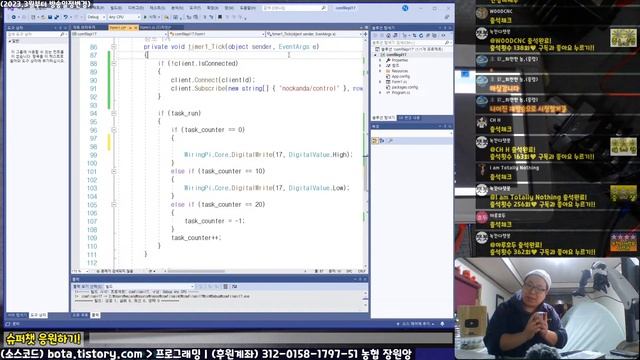The width and height of the screenshot is (640, 360).
Task: Open the 테스트 (Test) menu
Action: click(x=157, y=8)
